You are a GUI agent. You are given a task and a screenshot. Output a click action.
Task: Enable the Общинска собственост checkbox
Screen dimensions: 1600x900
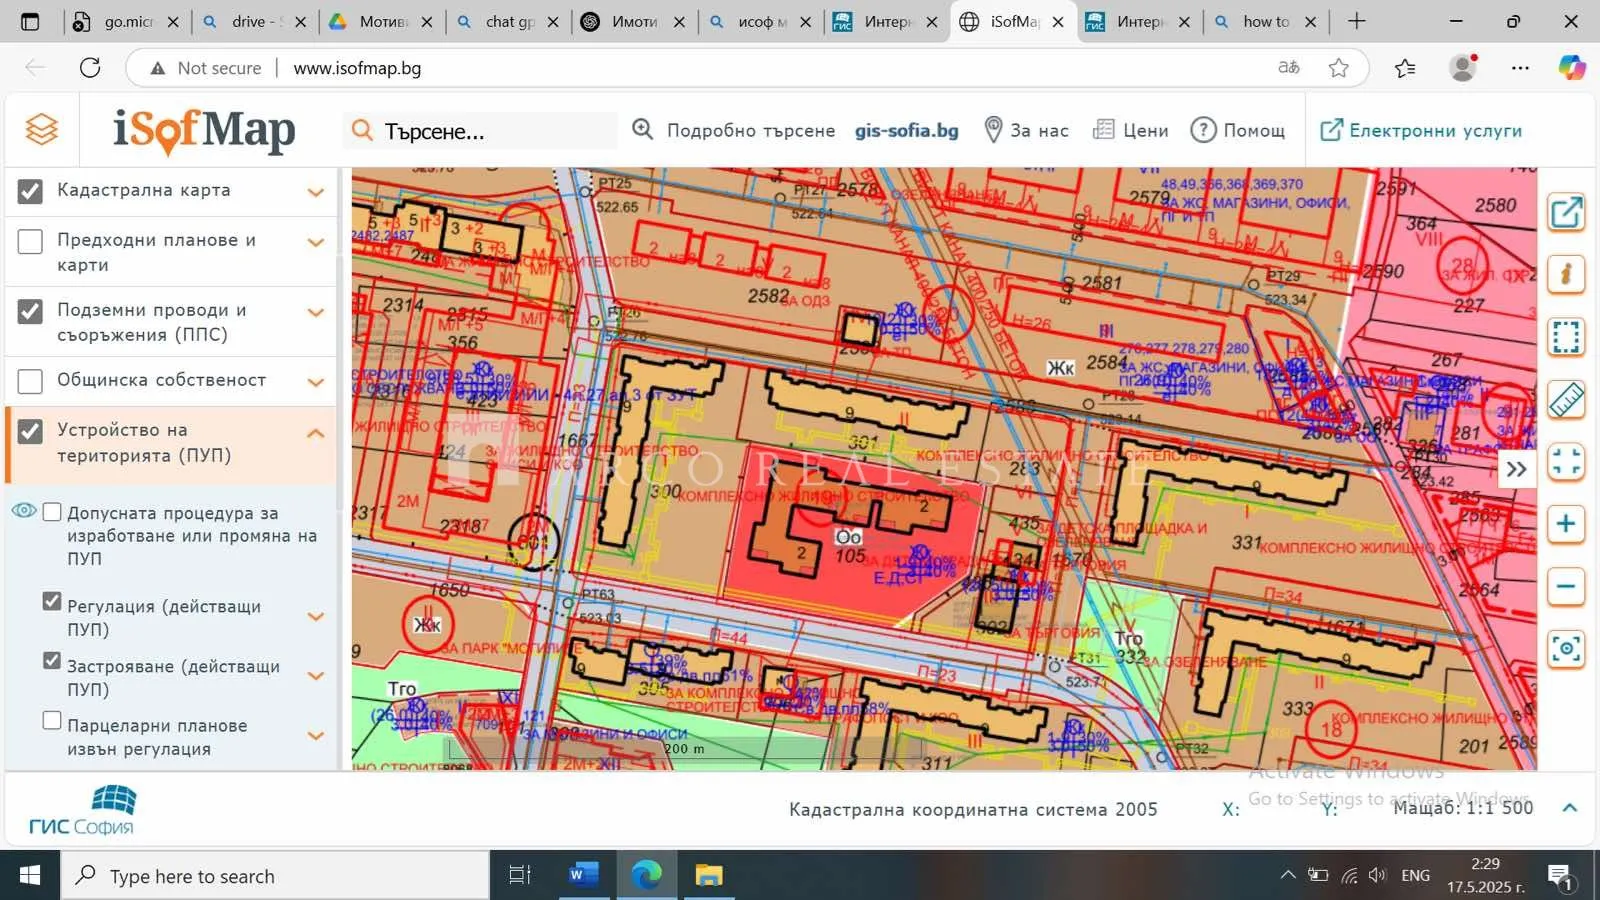coord(30,381)
